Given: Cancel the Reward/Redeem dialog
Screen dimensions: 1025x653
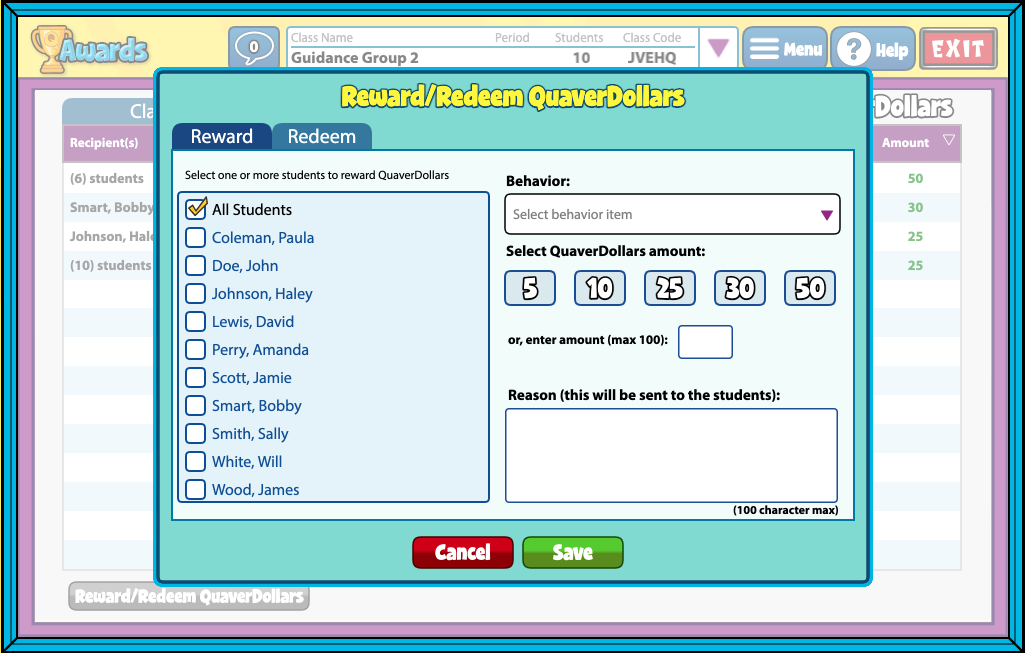Looking at the screenshot, I should 463,552.
